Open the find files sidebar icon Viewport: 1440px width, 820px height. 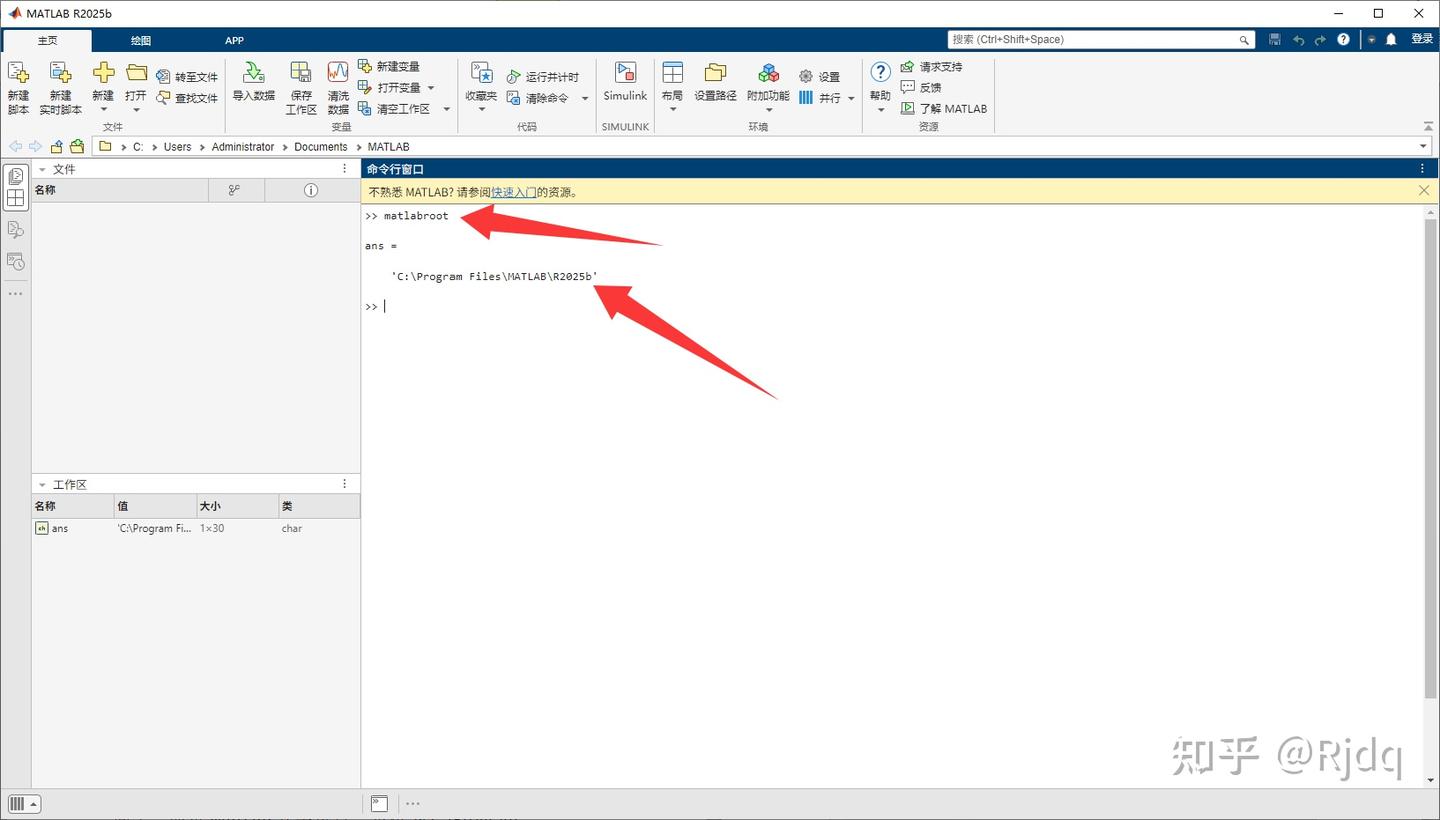click(x=15, y=230)
